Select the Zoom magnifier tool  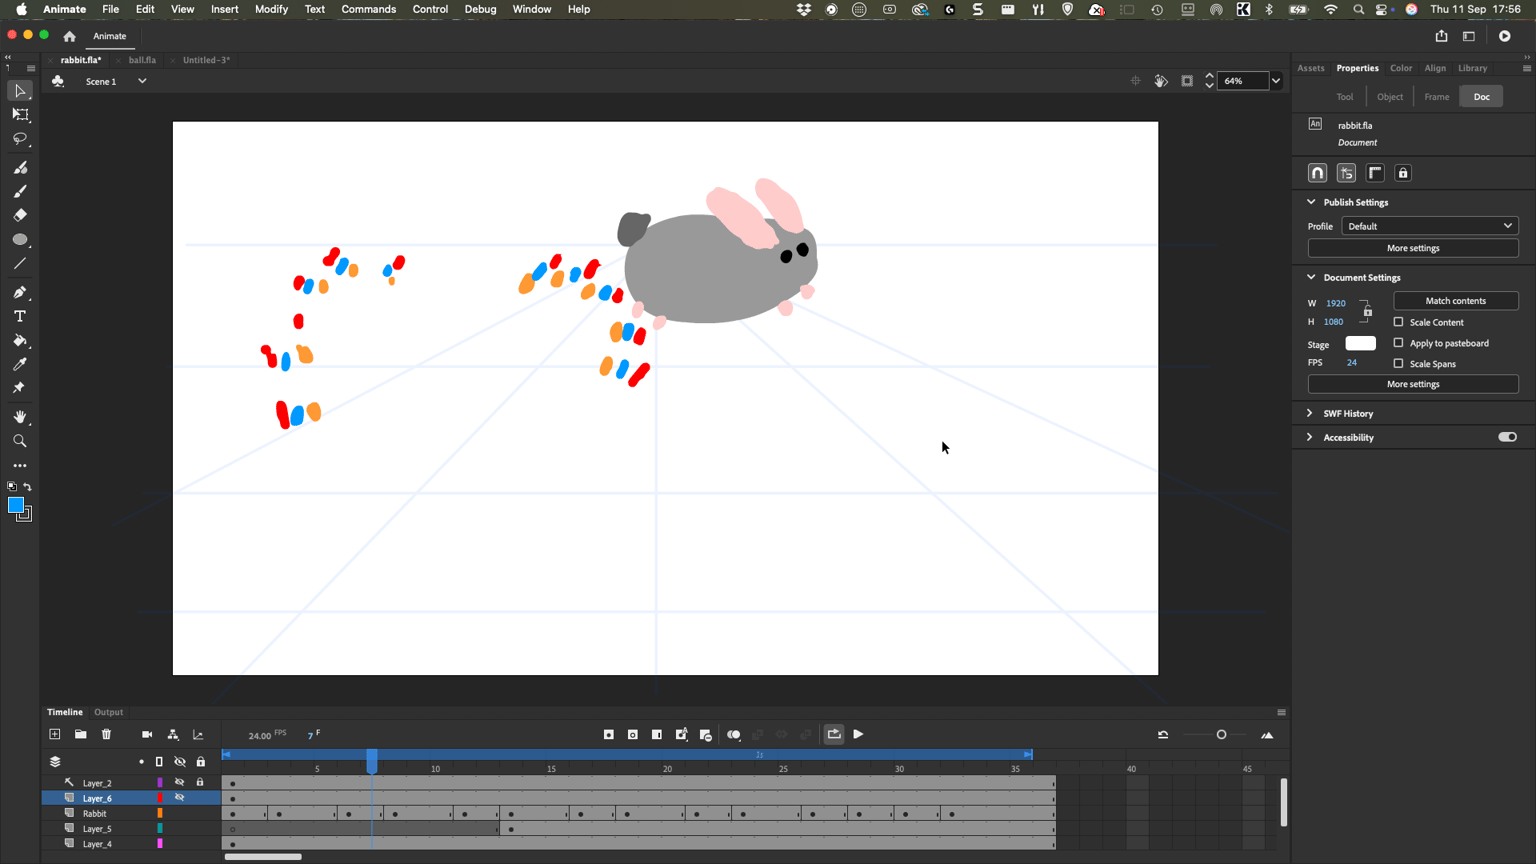pos(20,441)
